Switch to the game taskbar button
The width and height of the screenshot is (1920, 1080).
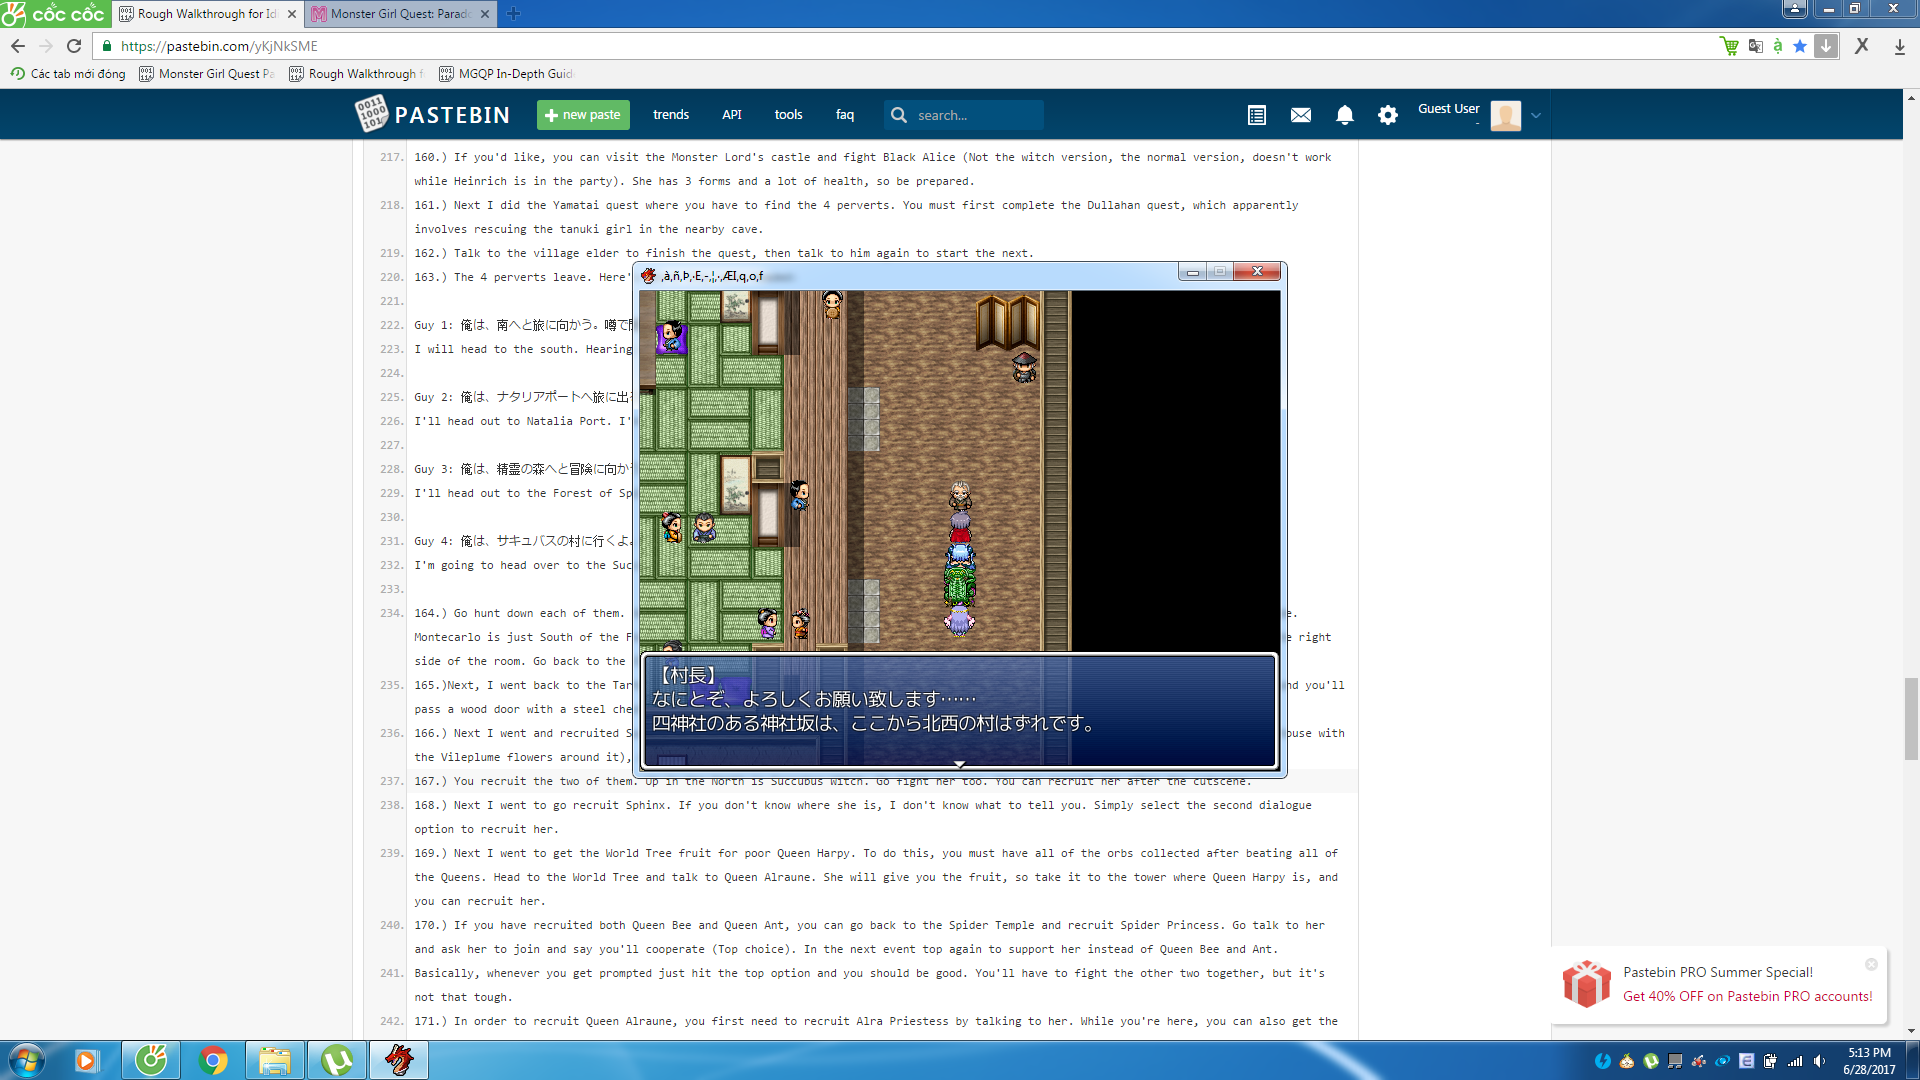(x=399, y=1060)
